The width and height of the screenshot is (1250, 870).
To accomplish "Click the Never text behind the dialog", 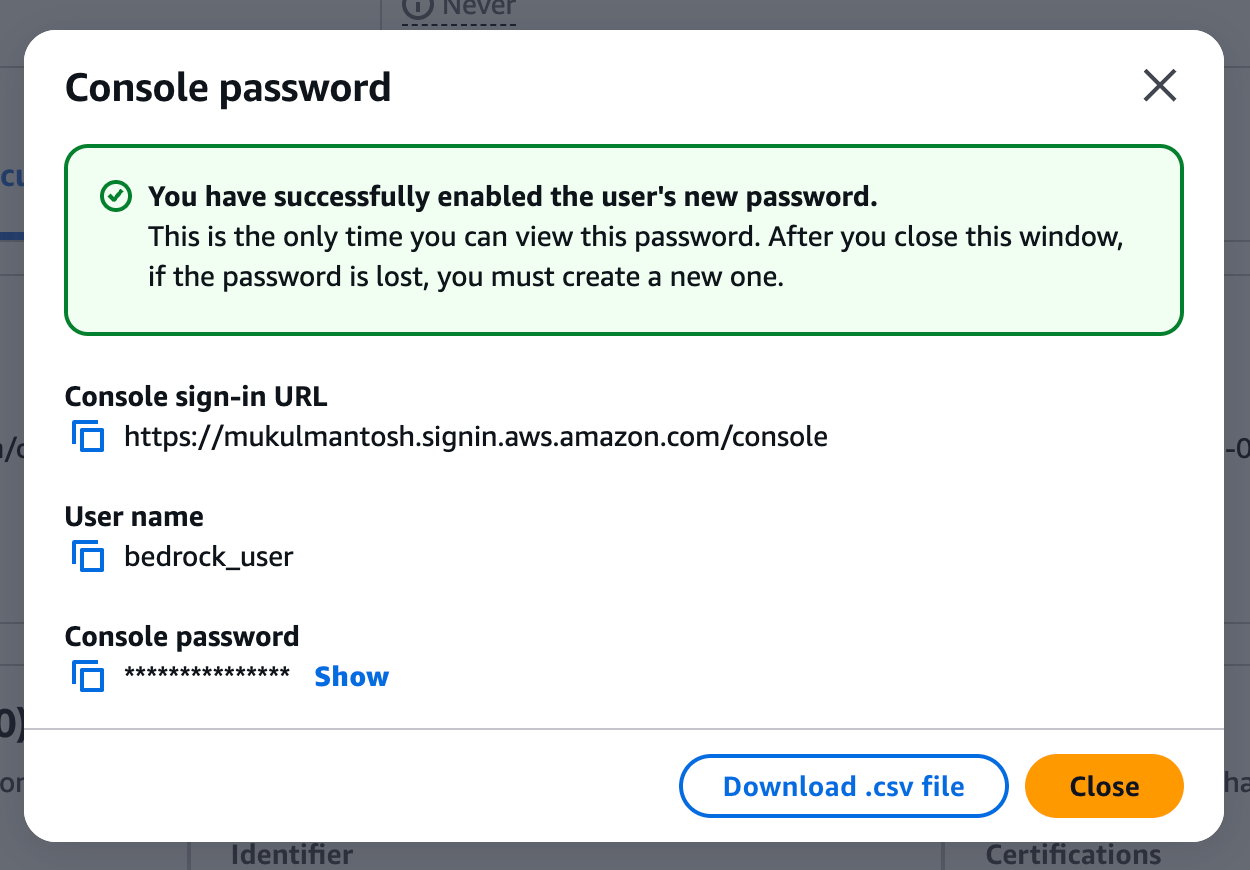I will (x=478, y=8).
